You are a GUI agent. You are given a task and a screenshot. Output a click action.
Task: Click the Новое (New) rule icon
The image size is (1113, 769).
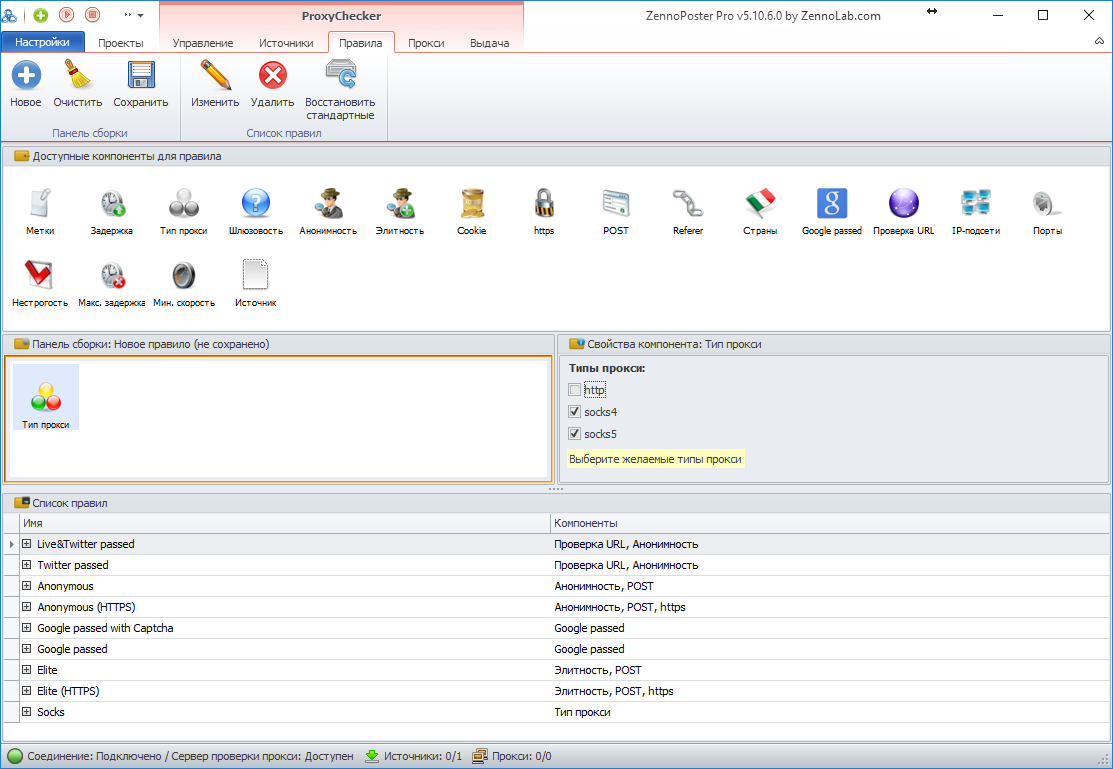click(26, 75)
